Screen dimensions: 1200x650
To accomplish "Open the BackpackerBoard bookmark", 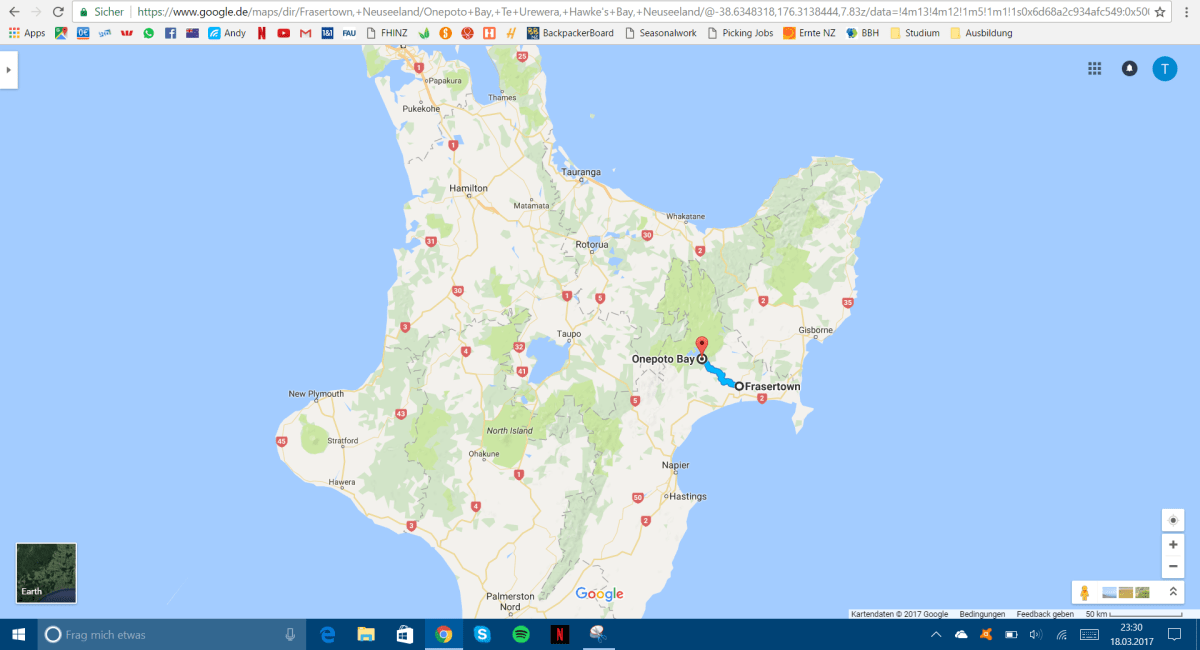I will click(570, 33).
